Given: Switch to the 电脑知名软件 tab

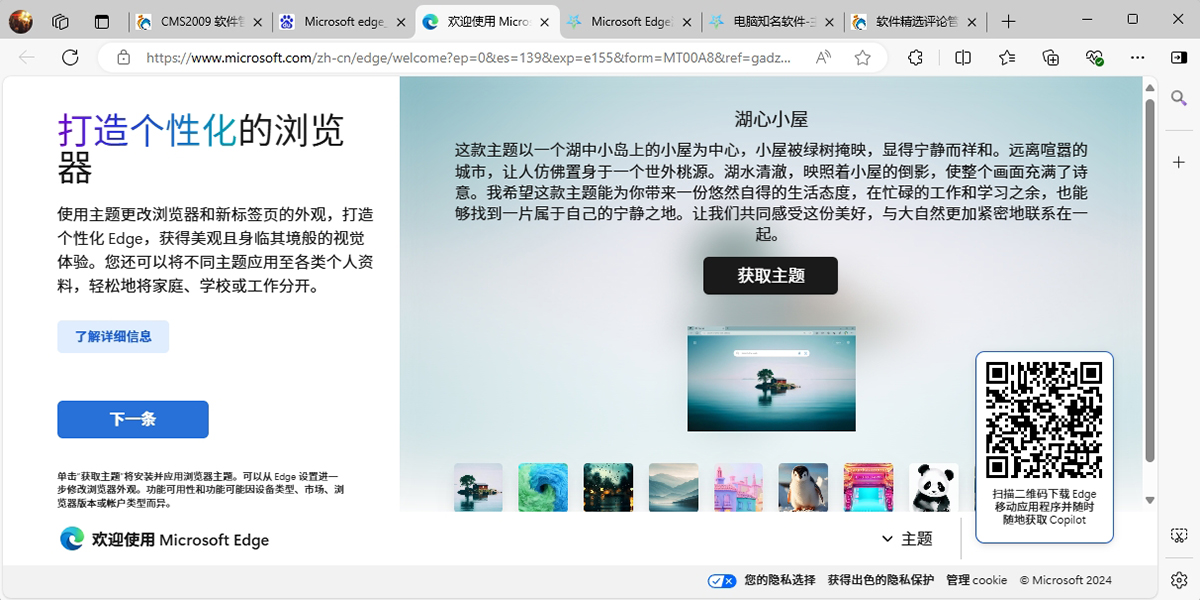Looking at the screenshot, I should click(x=773, y=21).
